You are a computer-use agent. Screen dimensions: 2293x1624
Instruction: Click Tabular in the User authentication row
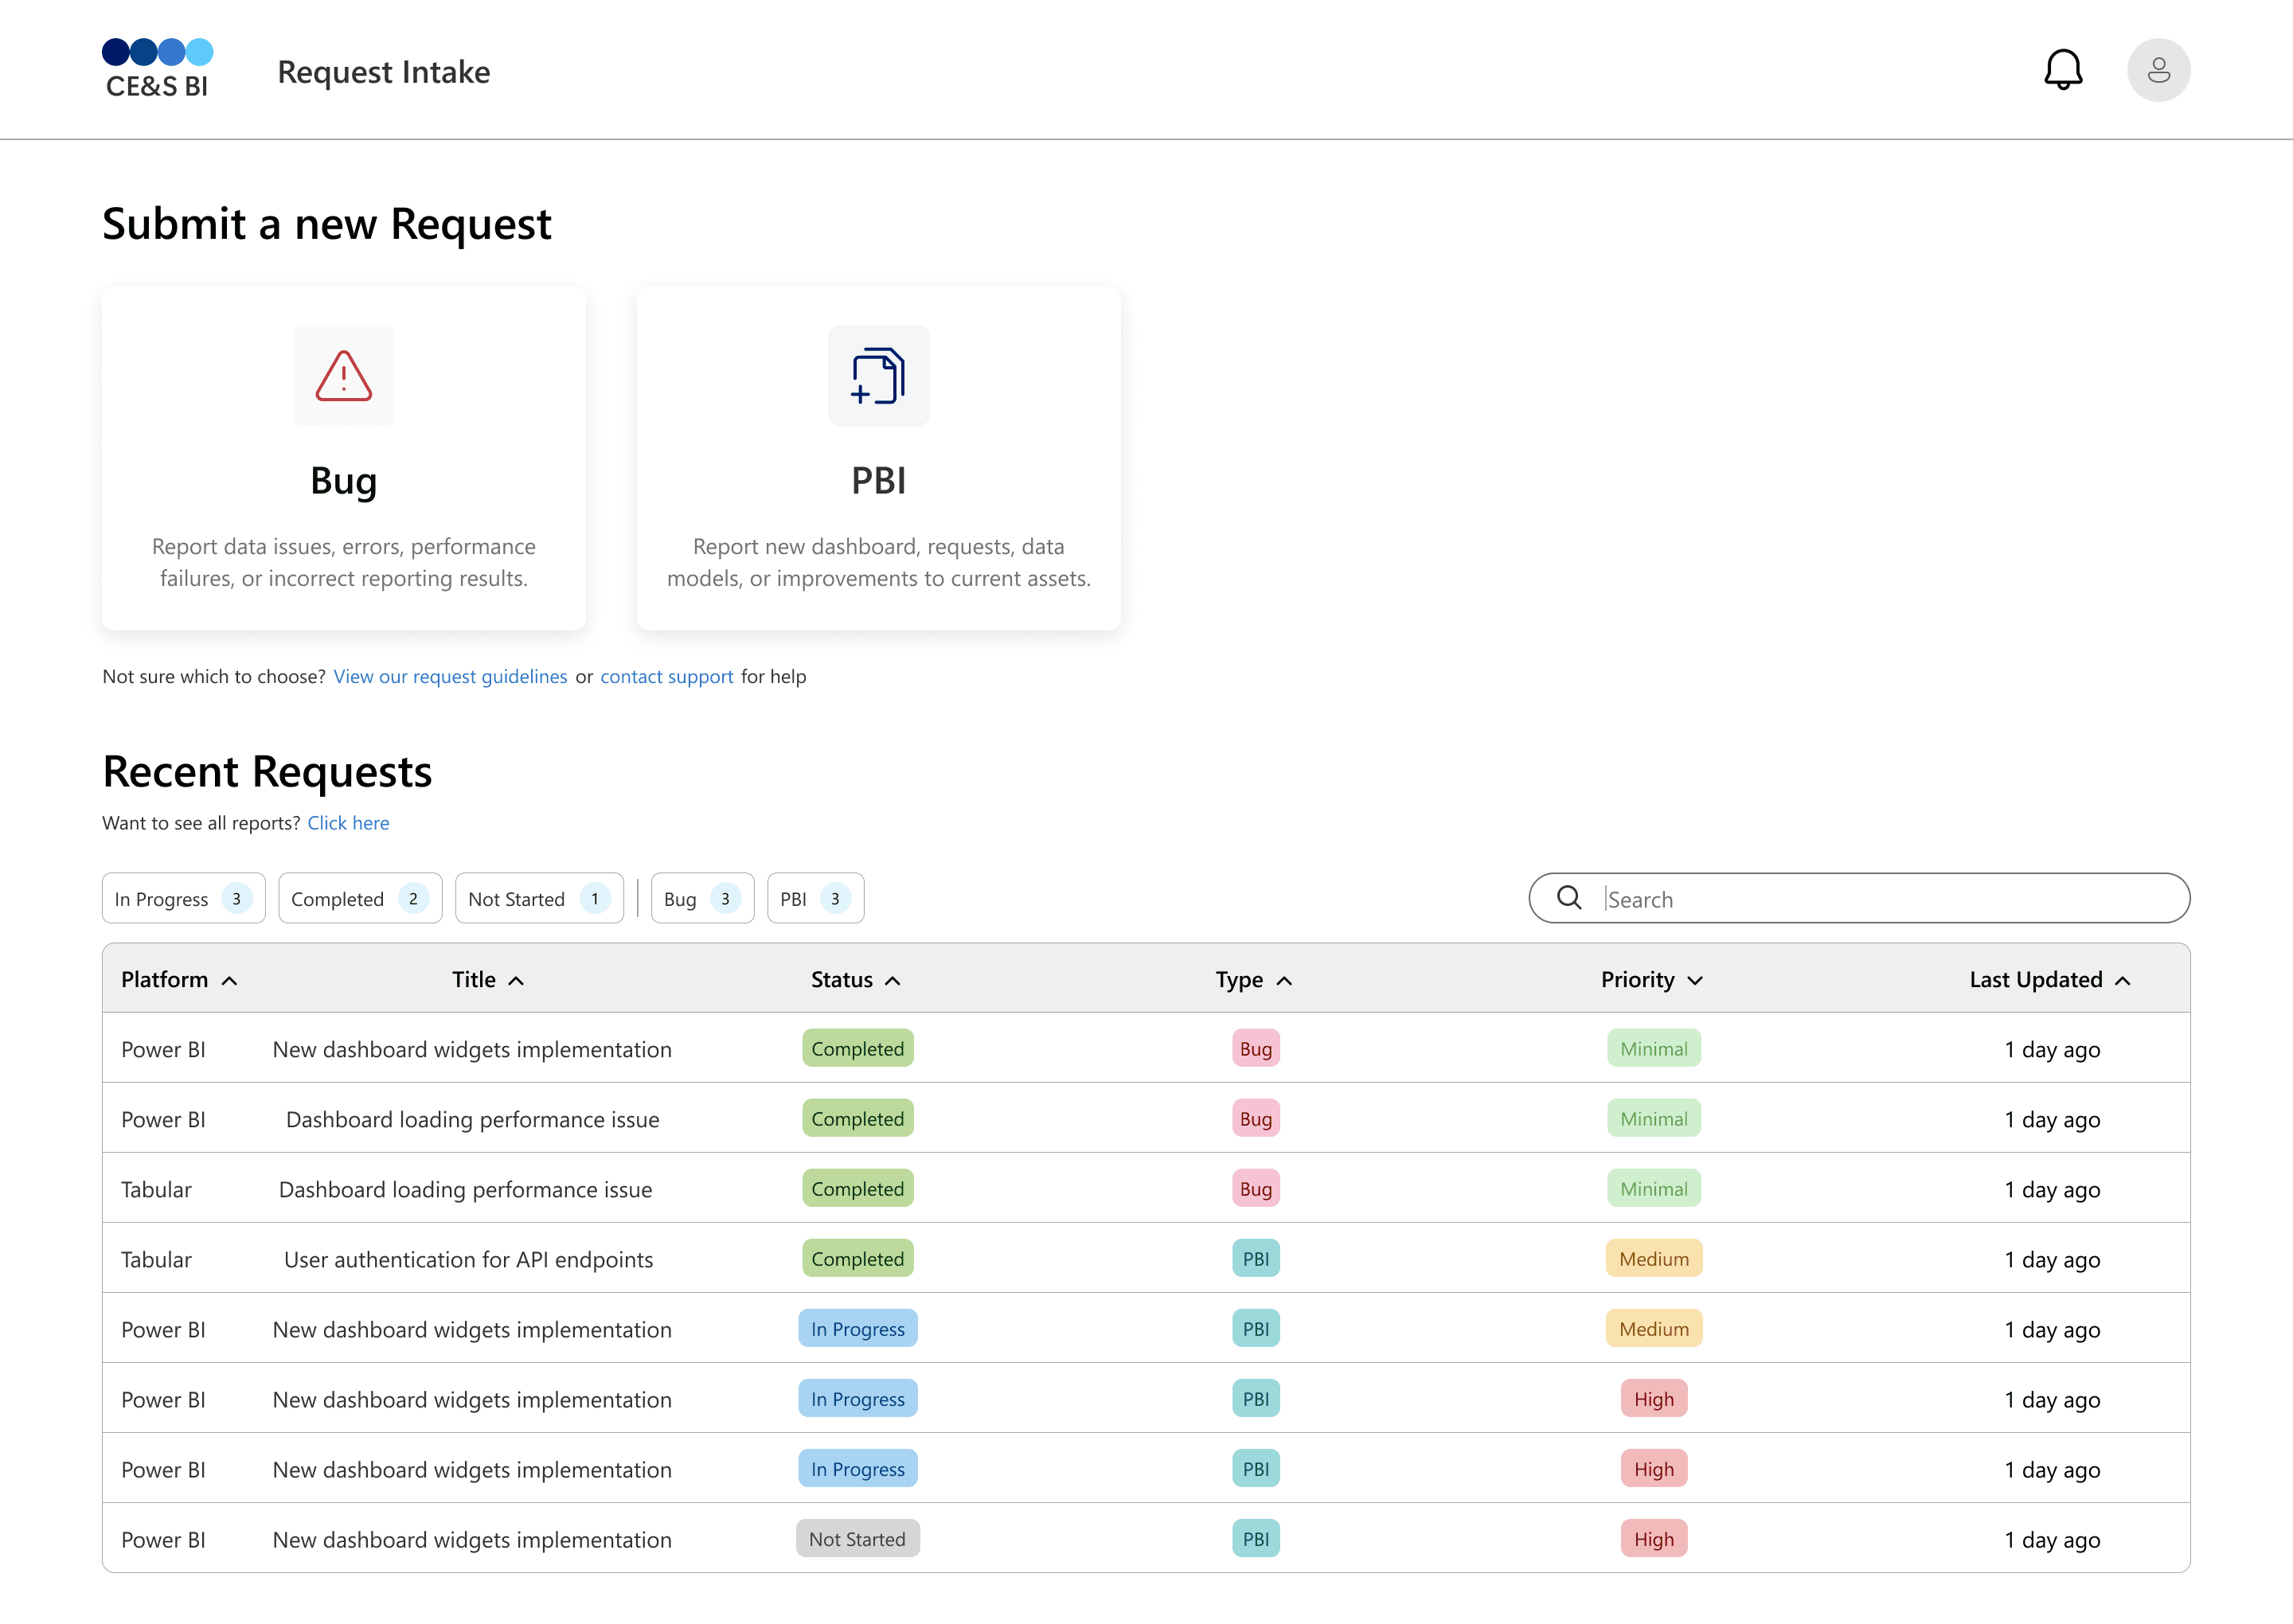[x=156, y=1260]
